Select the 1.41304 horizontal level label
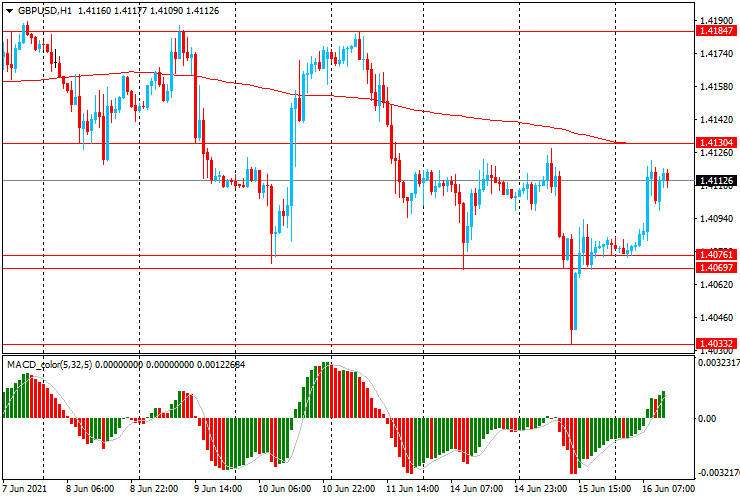Screen dimensions: 740x500 (x=716, y=143)
